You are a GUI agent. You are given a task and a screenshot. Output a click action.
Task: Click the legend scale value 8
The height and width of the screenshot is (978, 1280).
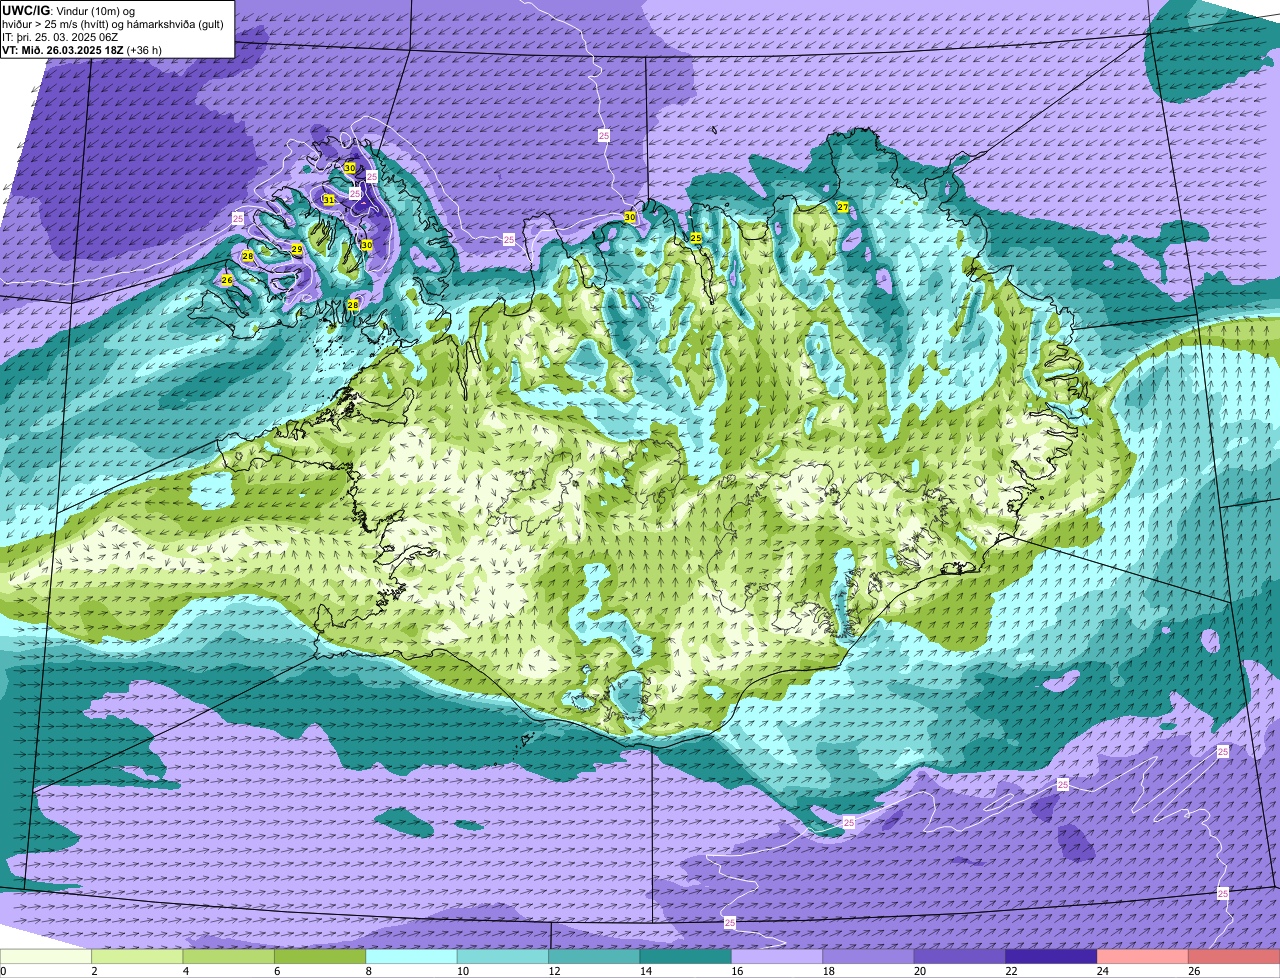click(368, 971)
